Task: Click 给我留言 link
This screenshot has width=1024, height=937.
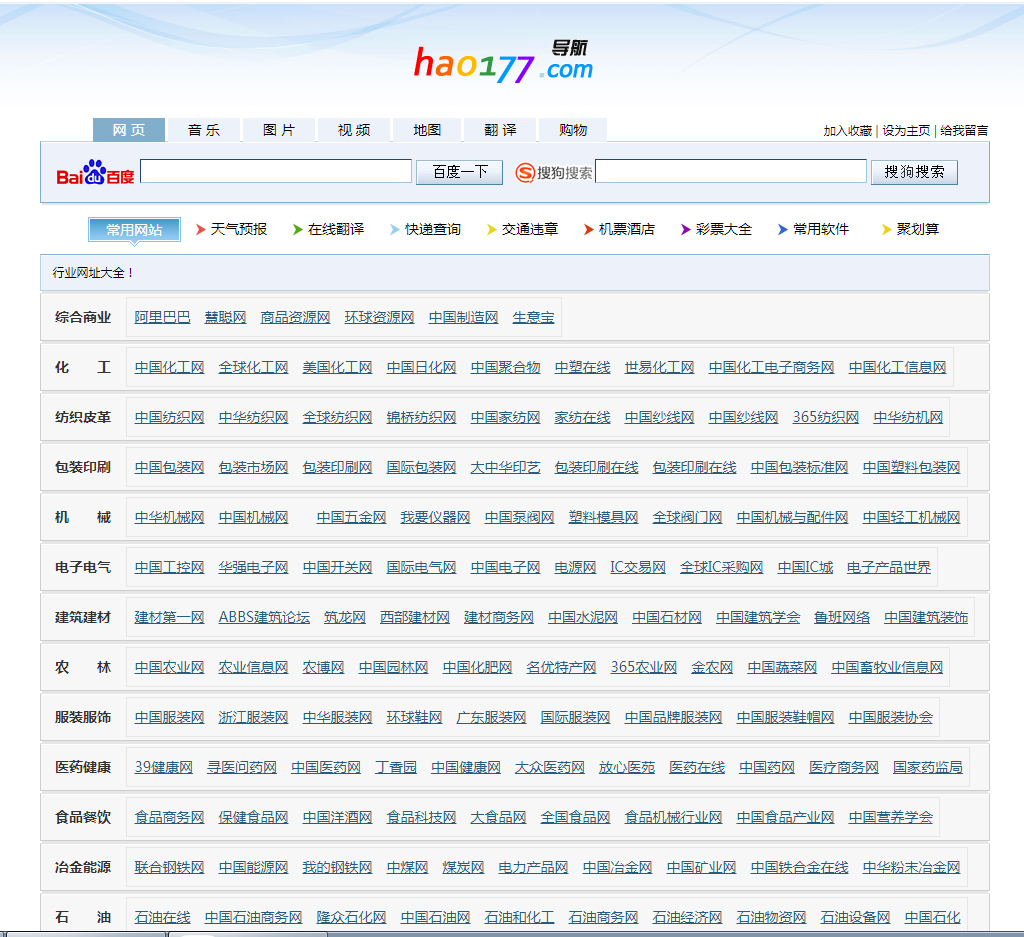Action: point(964,131)
